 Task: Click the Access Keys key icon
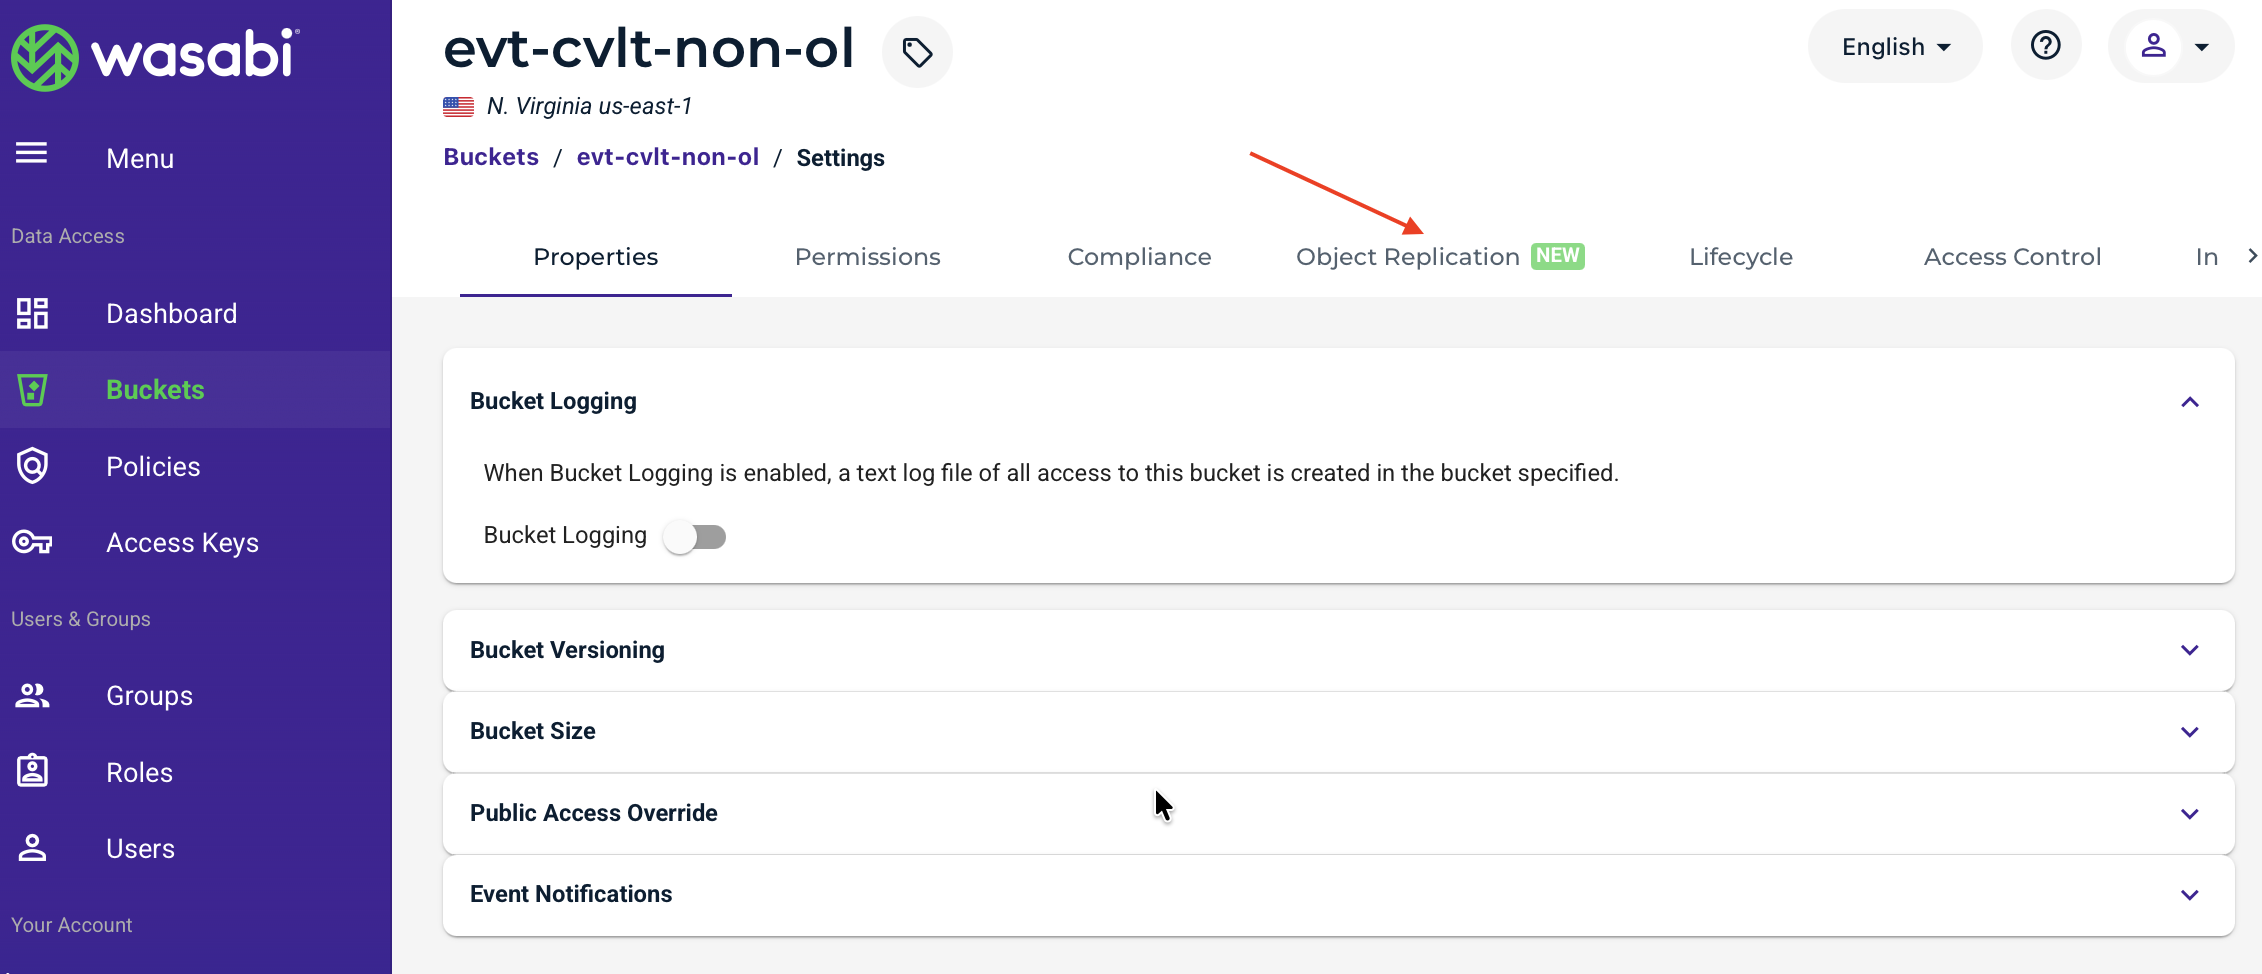(x=32, y=542)
